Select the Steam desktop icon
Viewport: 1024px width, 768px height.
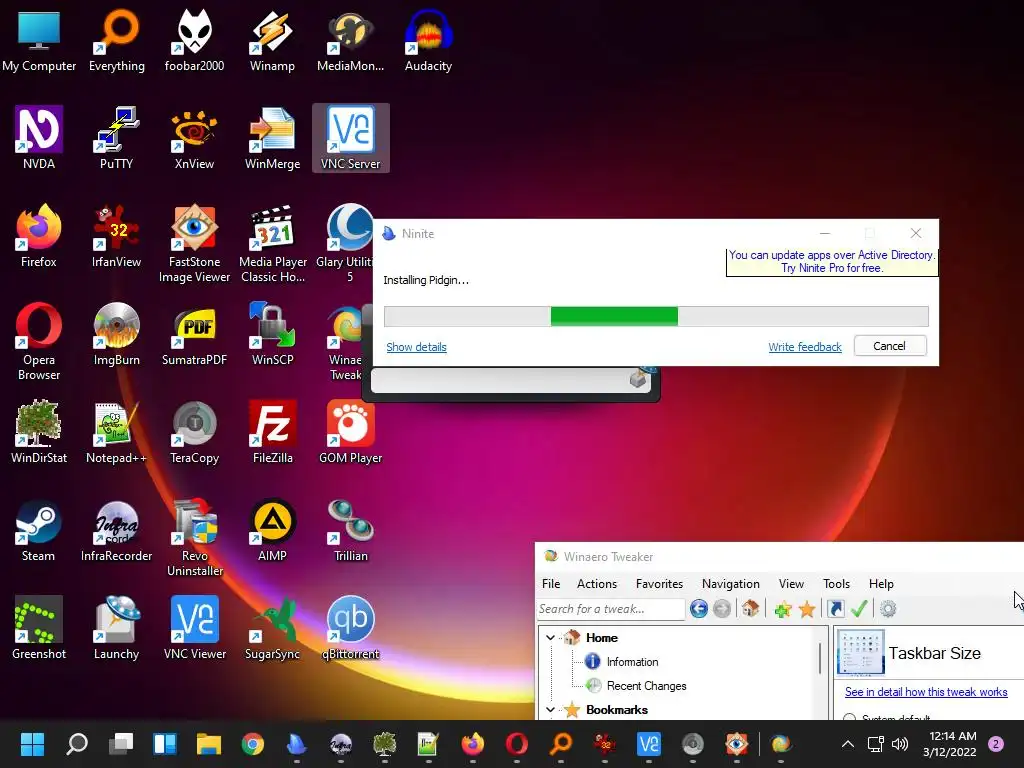coord(39,530)
